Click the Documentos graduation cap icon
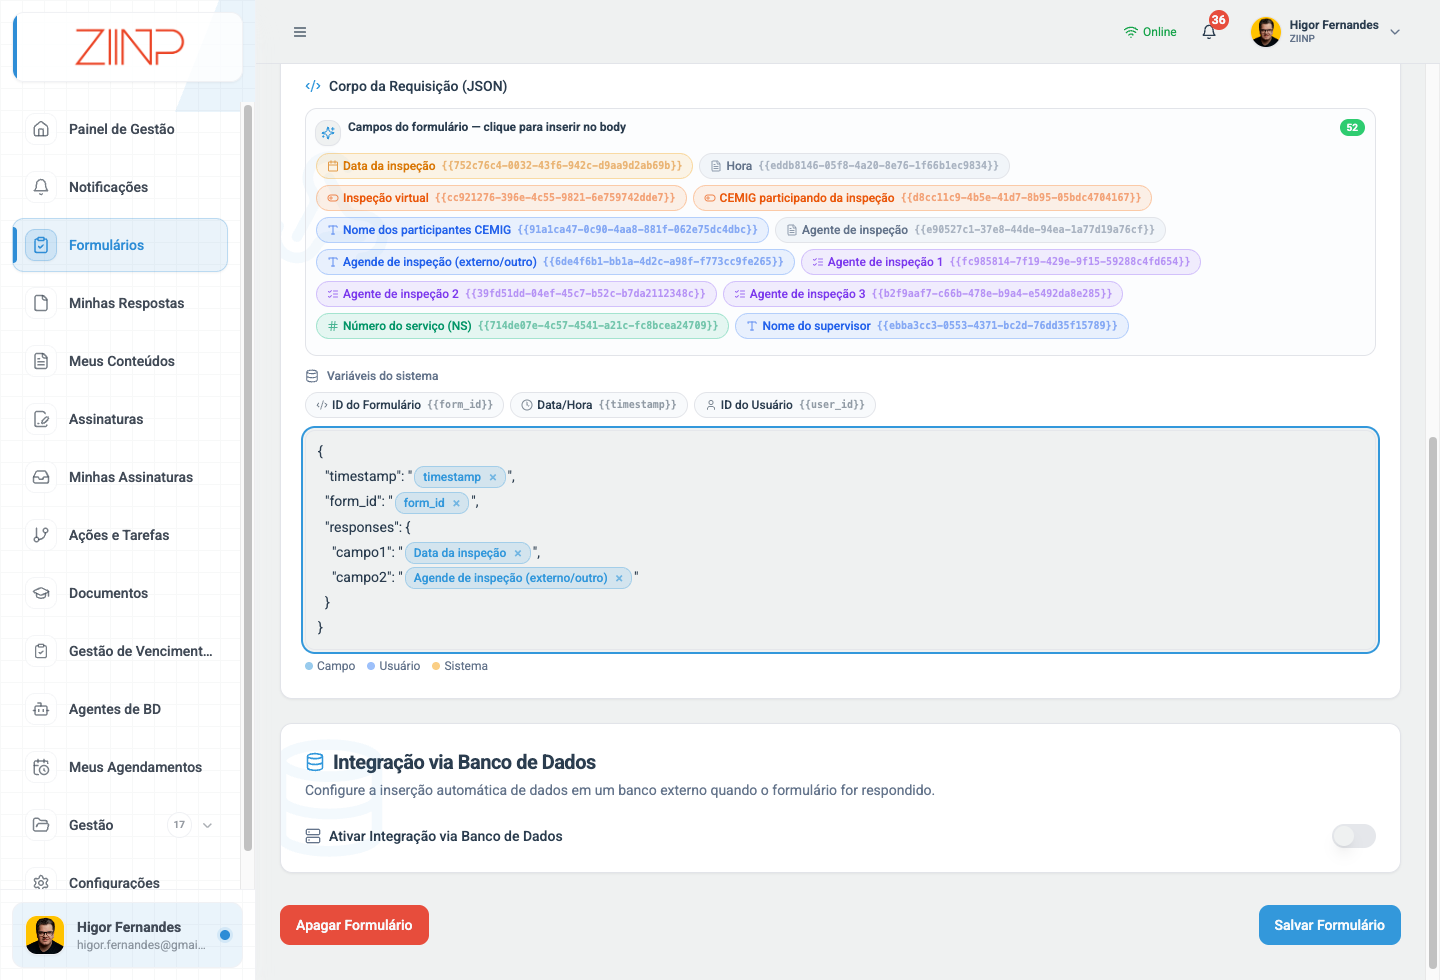Image resolution: width=1440 pixels, height=980 pixels. click(41, 593)
